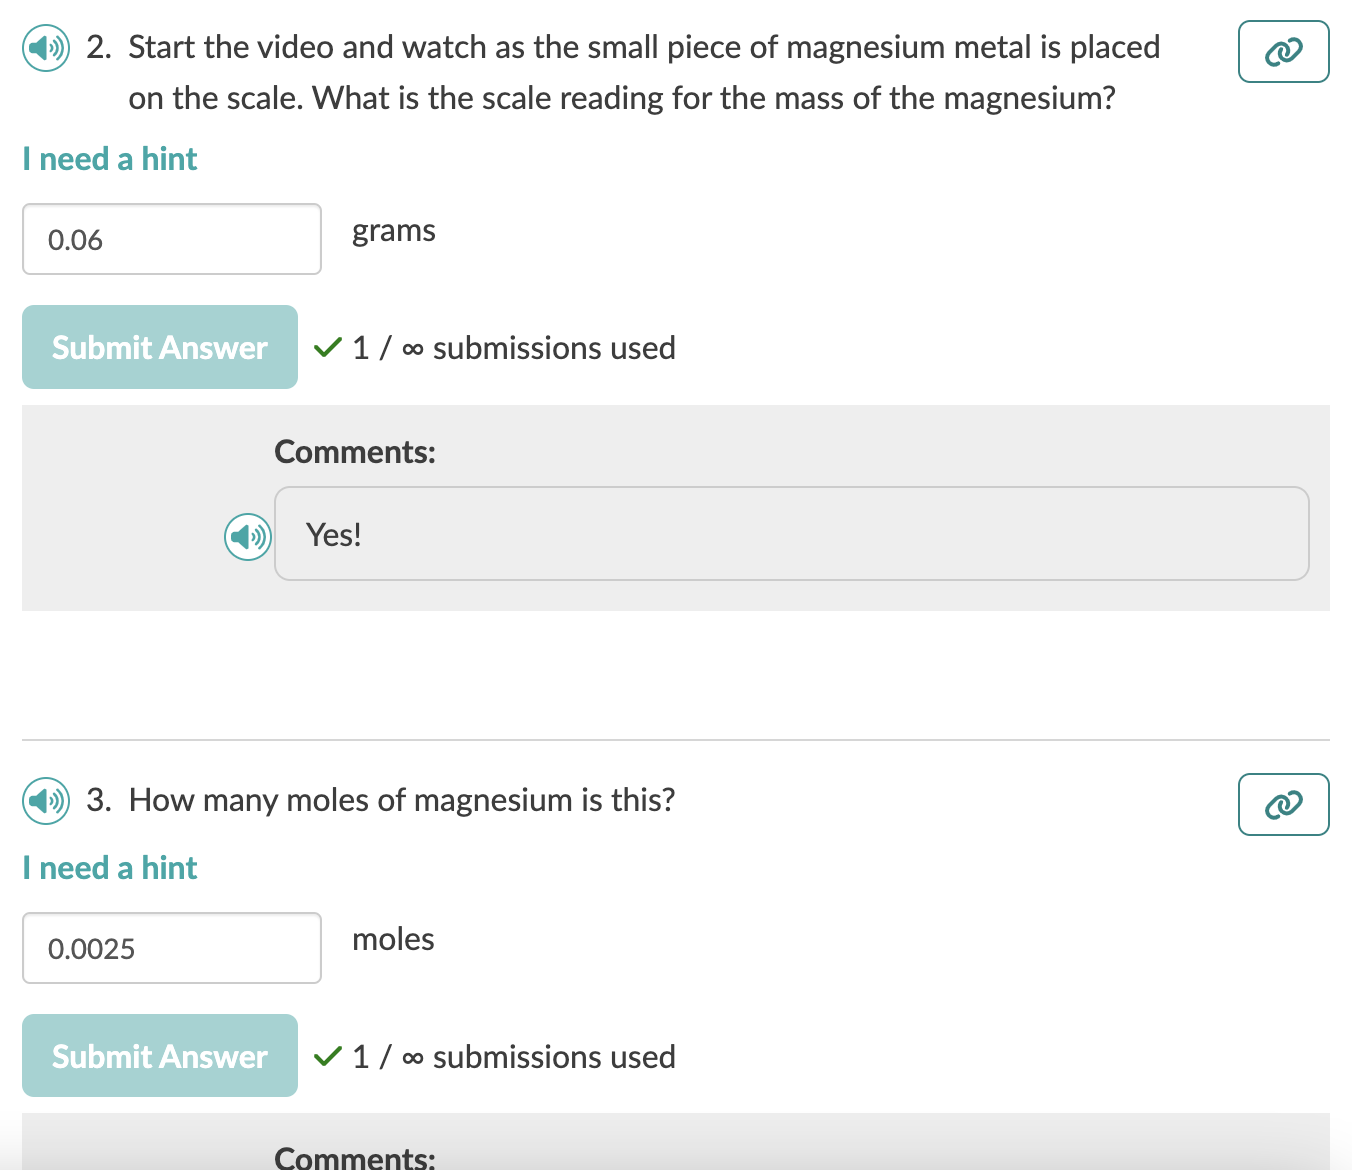
Task: Play audio narration for question 3
Action: click(45, 801)
